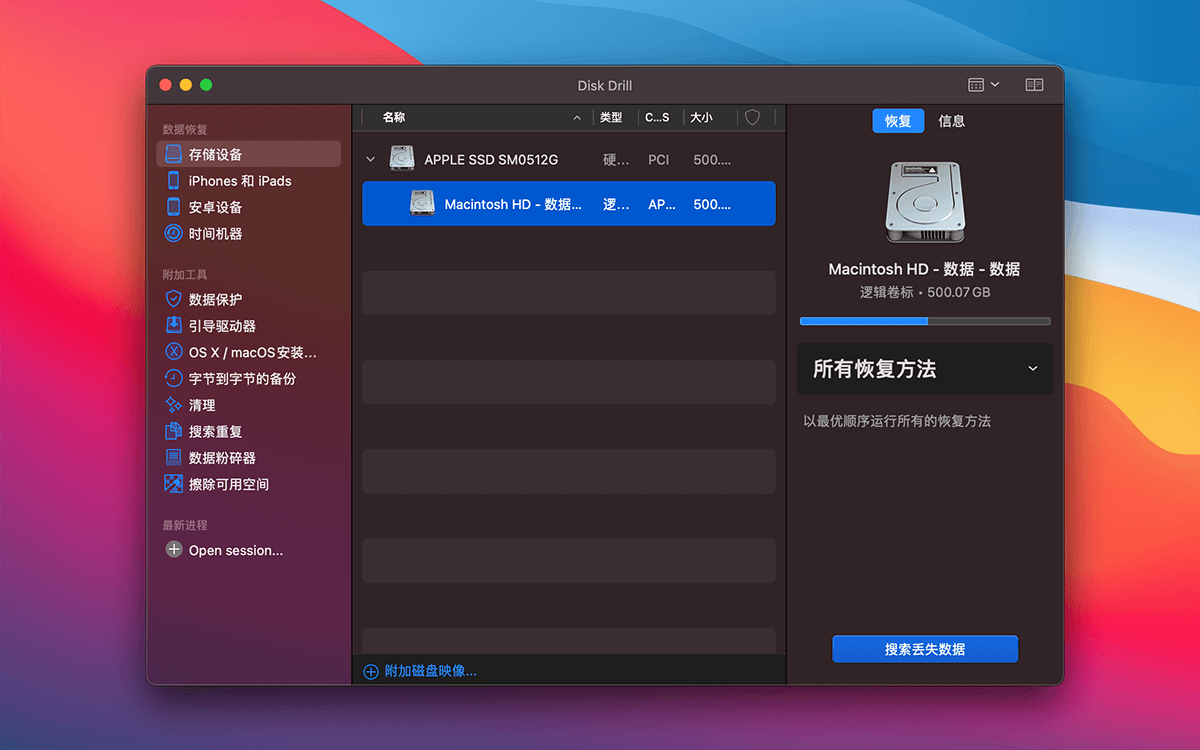Switch to the 恢复 tab
The height and width of the screenshot is (750, 1200).
(898, 121)
